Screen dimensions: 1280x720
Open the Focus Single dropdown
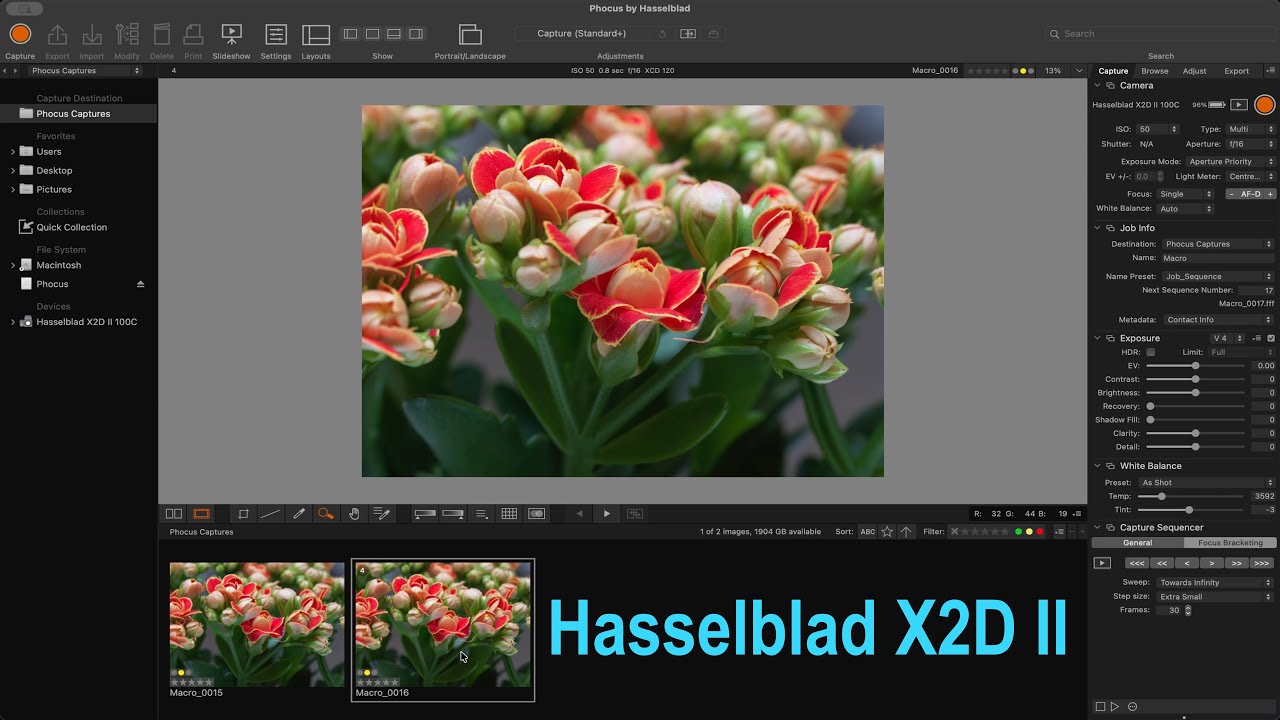point(1186,194)
